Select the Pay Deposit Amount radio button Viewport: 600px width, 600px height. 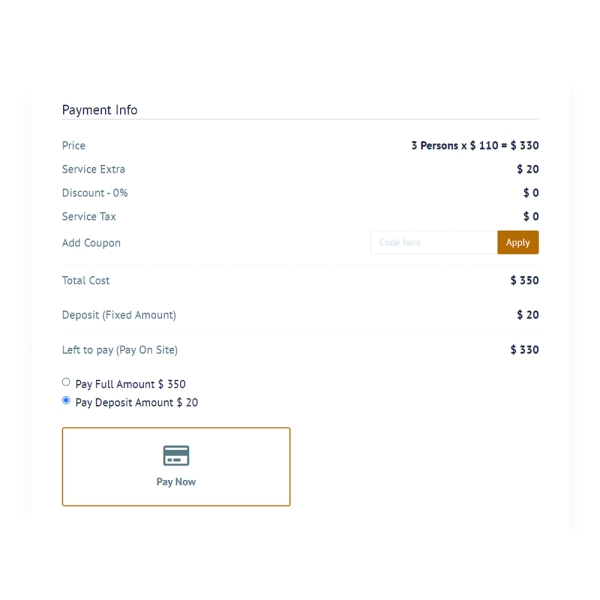pyautogui.click(x=66, y=400)
